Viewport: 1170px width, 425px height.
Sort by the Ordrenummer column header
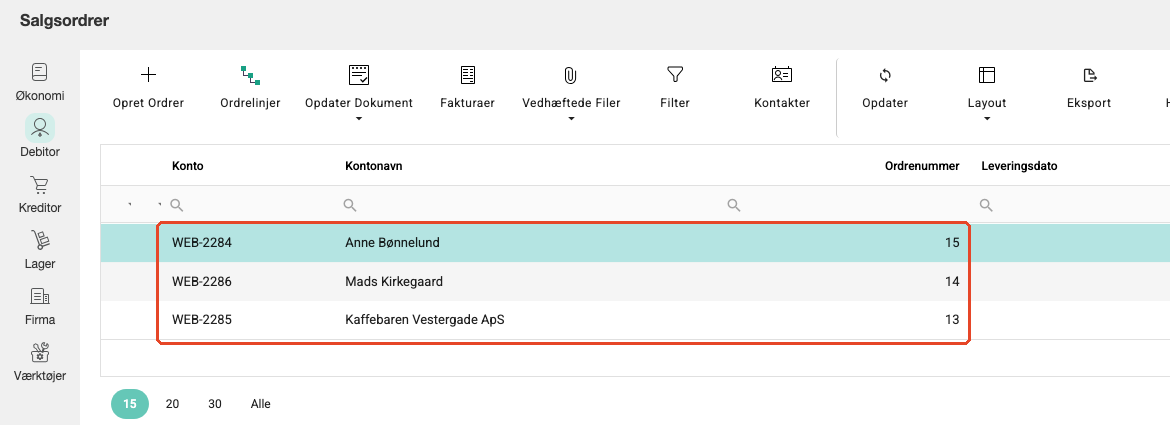[x=922, y=166]
